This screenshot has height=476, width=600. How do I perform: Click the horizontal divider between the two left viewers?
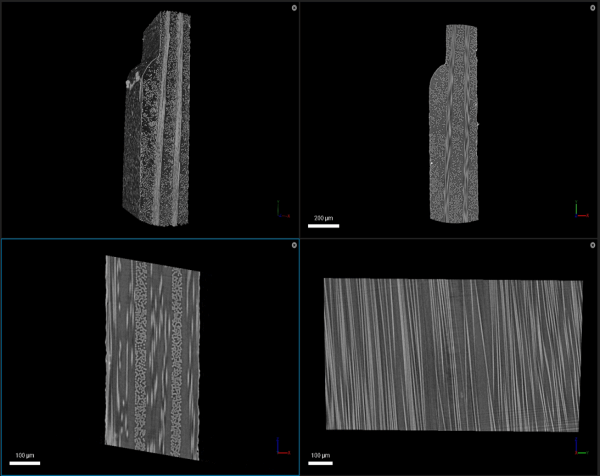click(x=150, y=237)
